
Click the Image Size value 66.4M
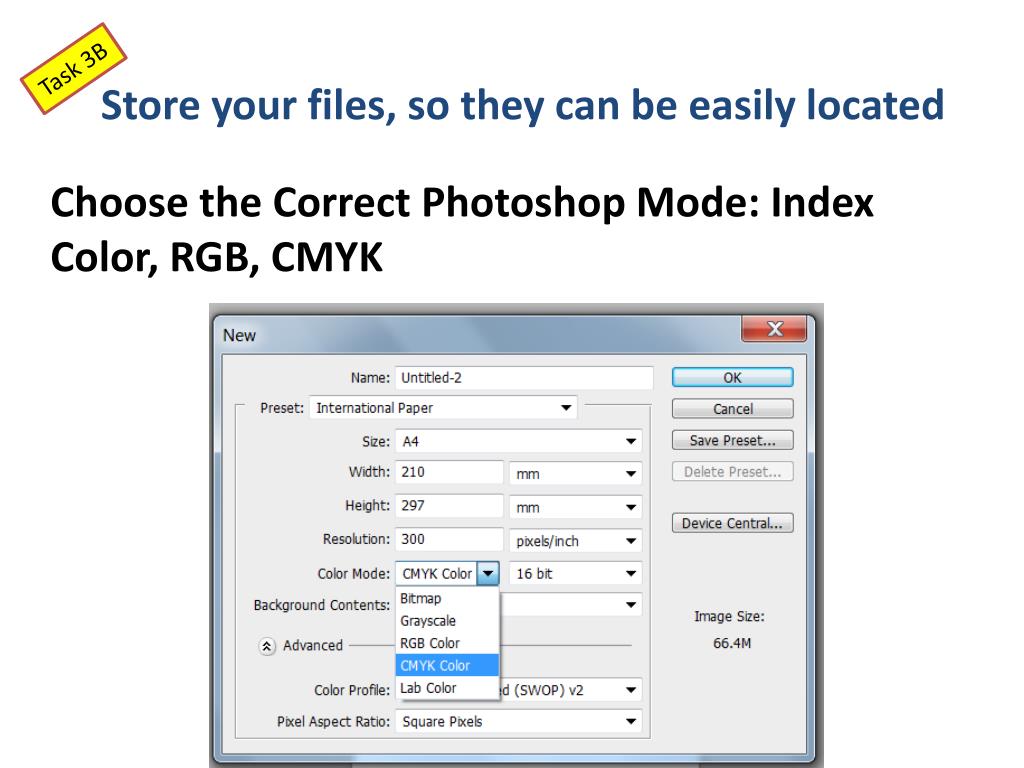731,643
